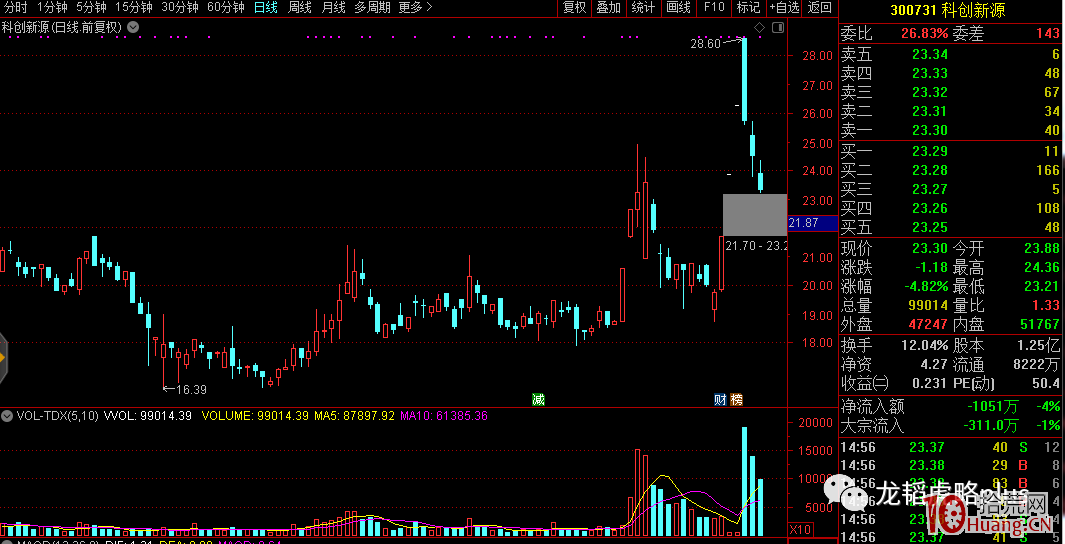Switch to 月线 monthly chart

click(x=333, y=8)
